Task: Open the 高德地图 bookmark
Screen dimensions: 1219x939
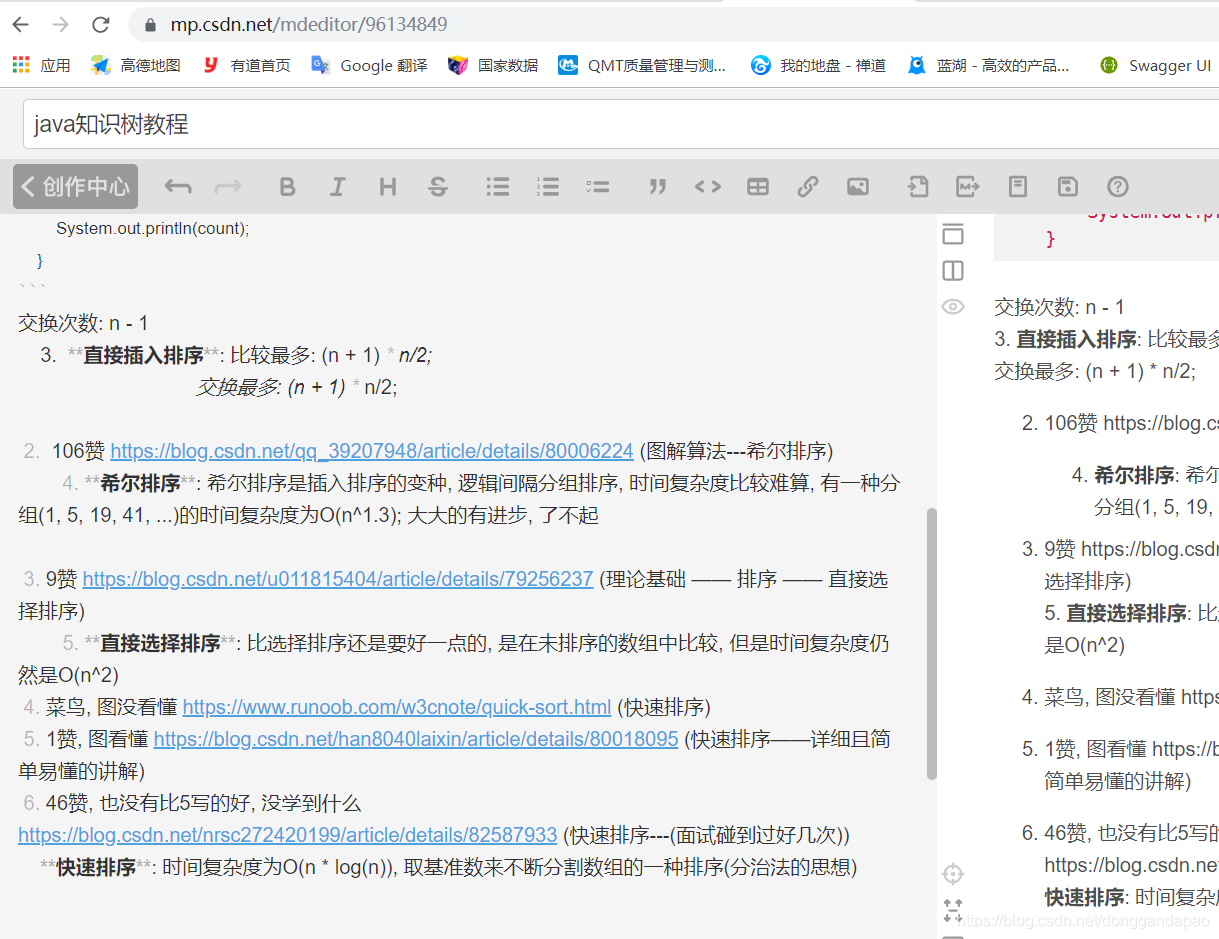Action: pyautogui.click(x=136, y=65)
